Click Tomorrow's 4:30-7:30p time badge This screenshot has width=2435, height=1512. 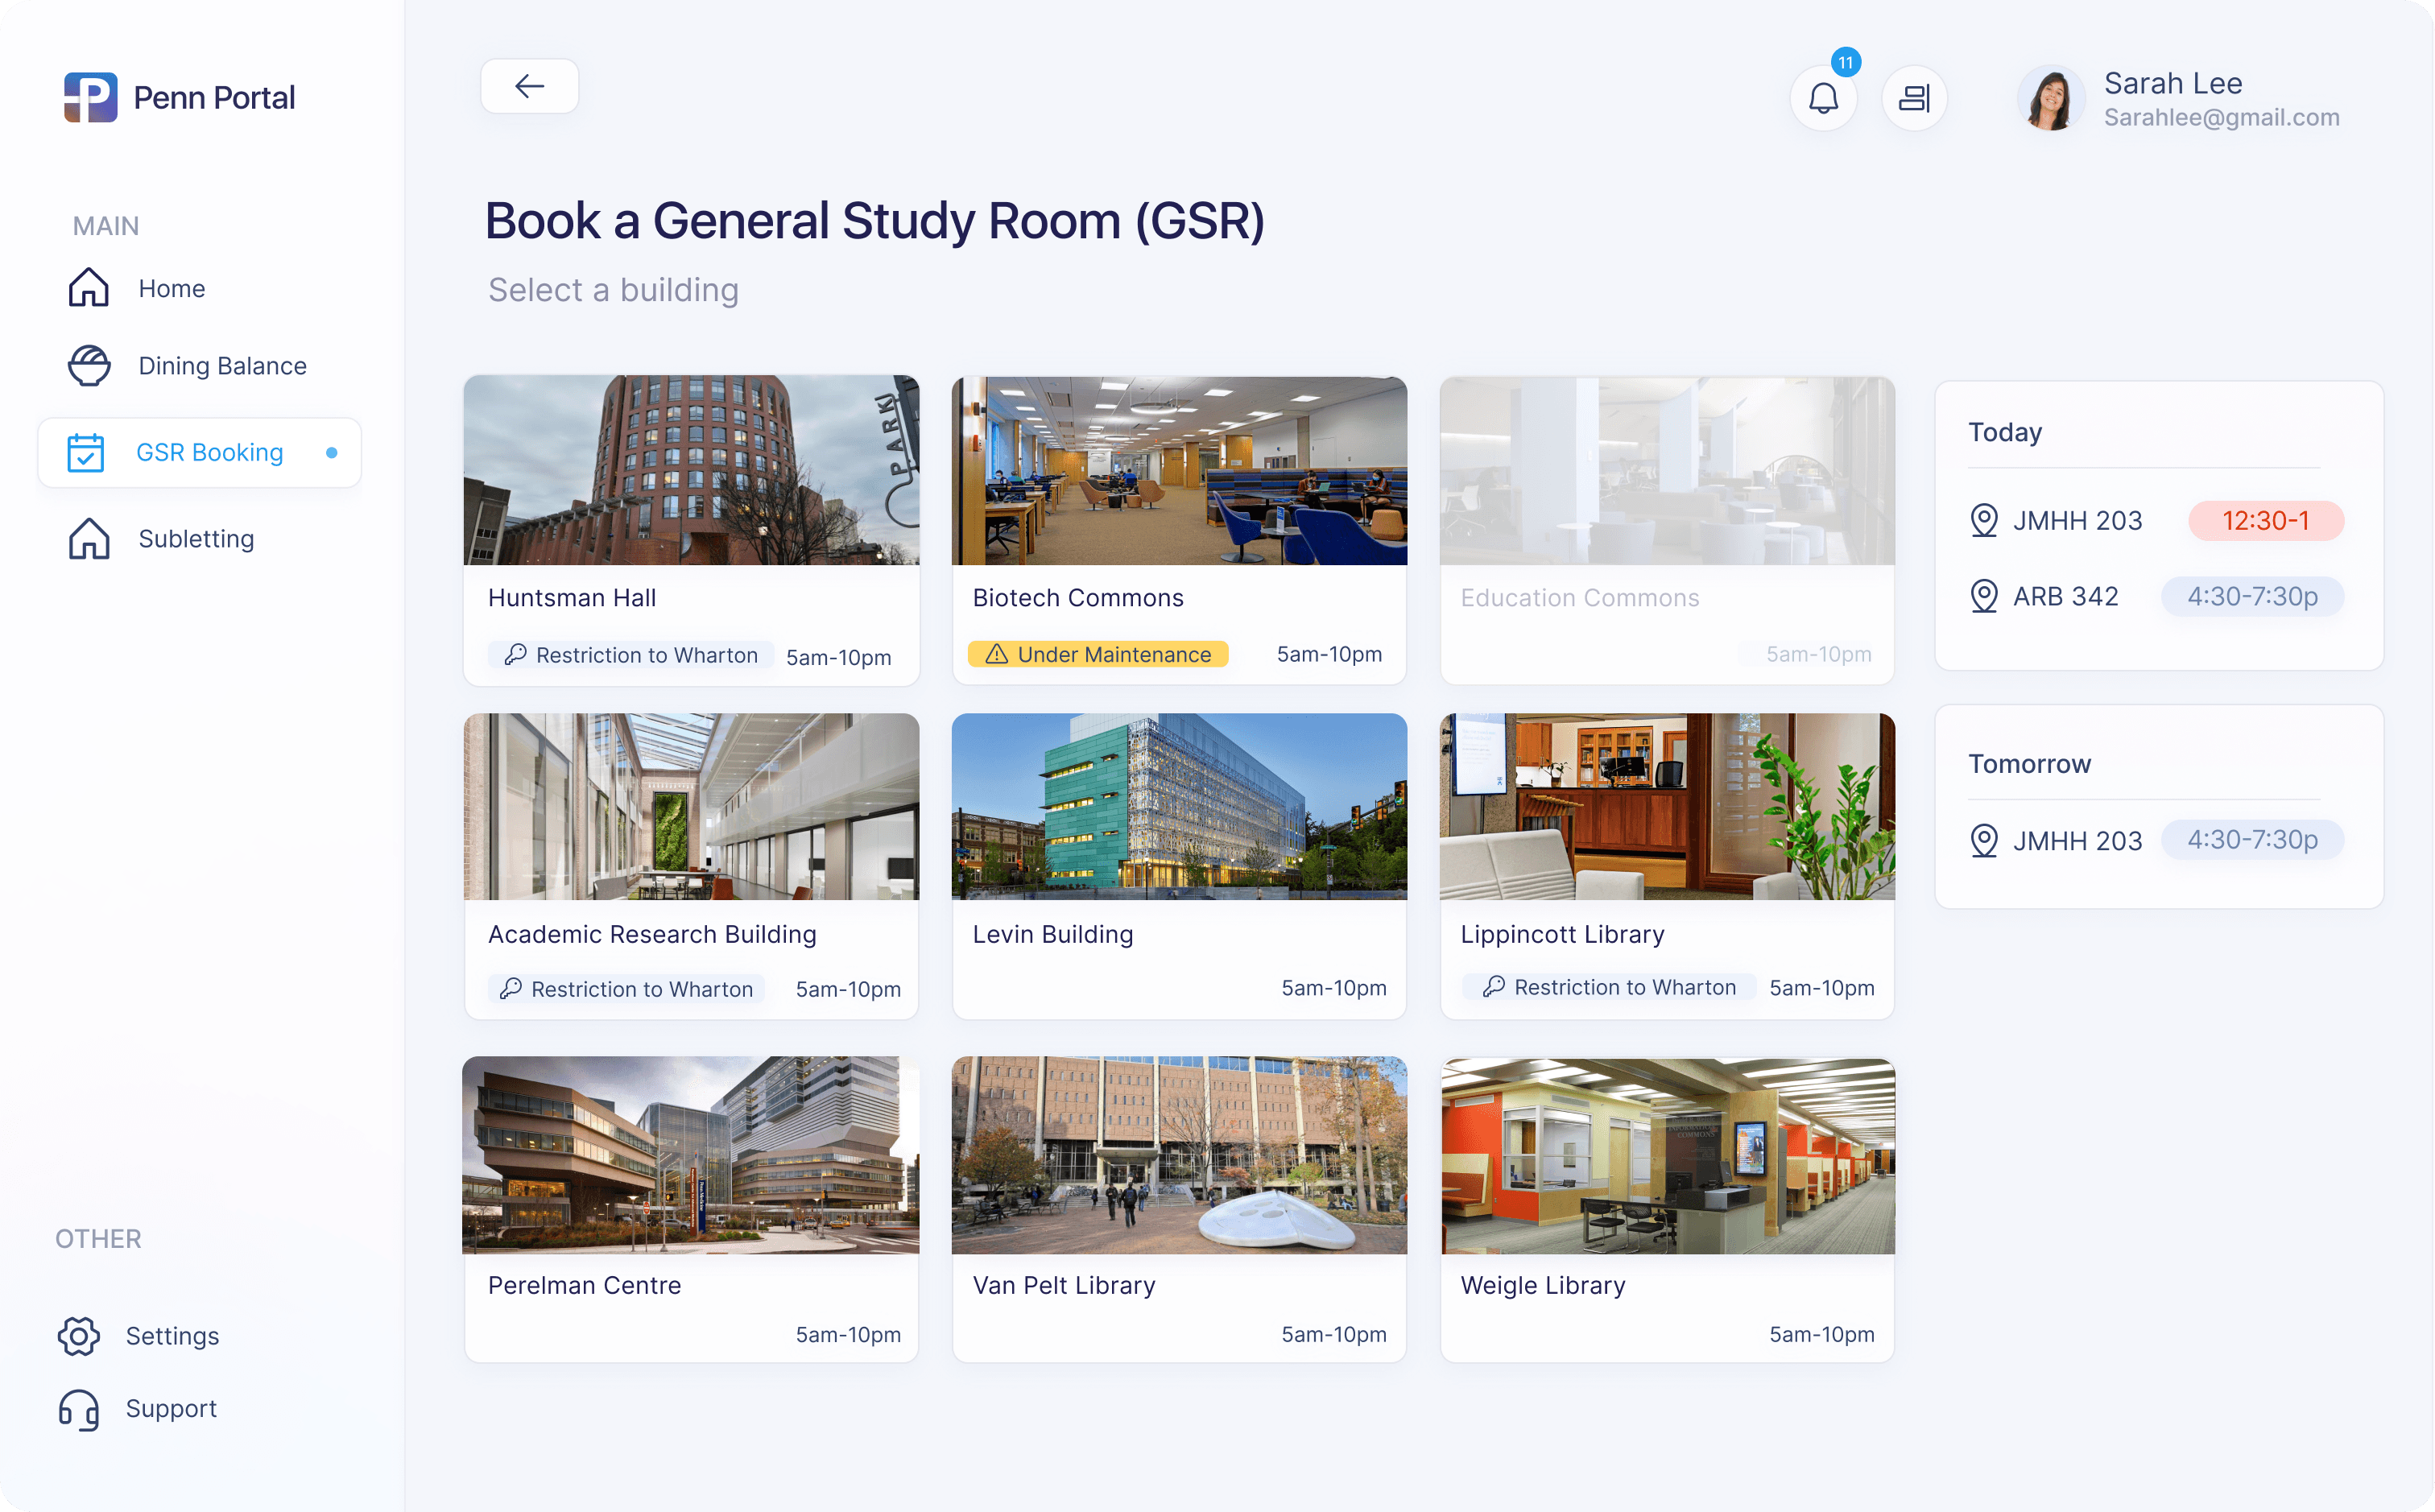[2252, 839]
